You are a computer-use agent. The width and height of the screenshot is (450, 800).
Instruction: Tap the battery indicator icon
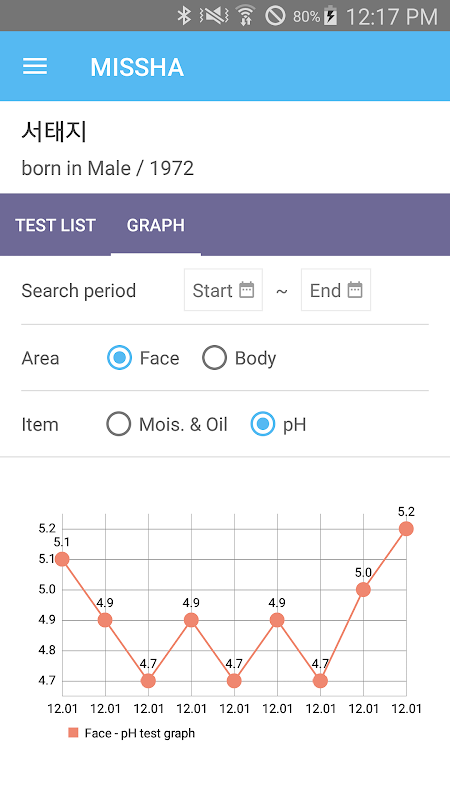331,16
